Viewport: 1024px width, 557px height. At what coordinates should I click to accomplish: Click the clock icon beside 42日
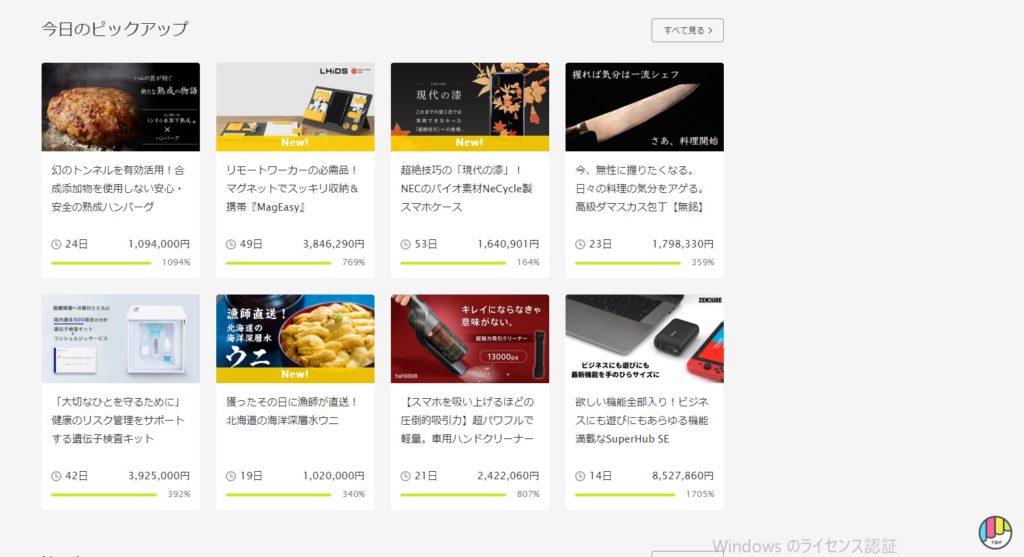coord(56,476)
